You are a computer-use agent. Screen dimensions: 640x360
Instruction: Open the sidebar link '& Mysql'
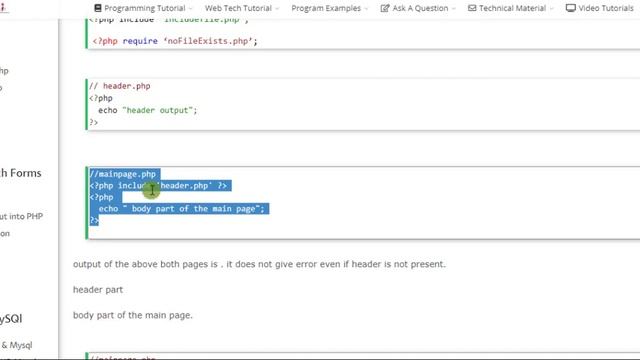16,345
